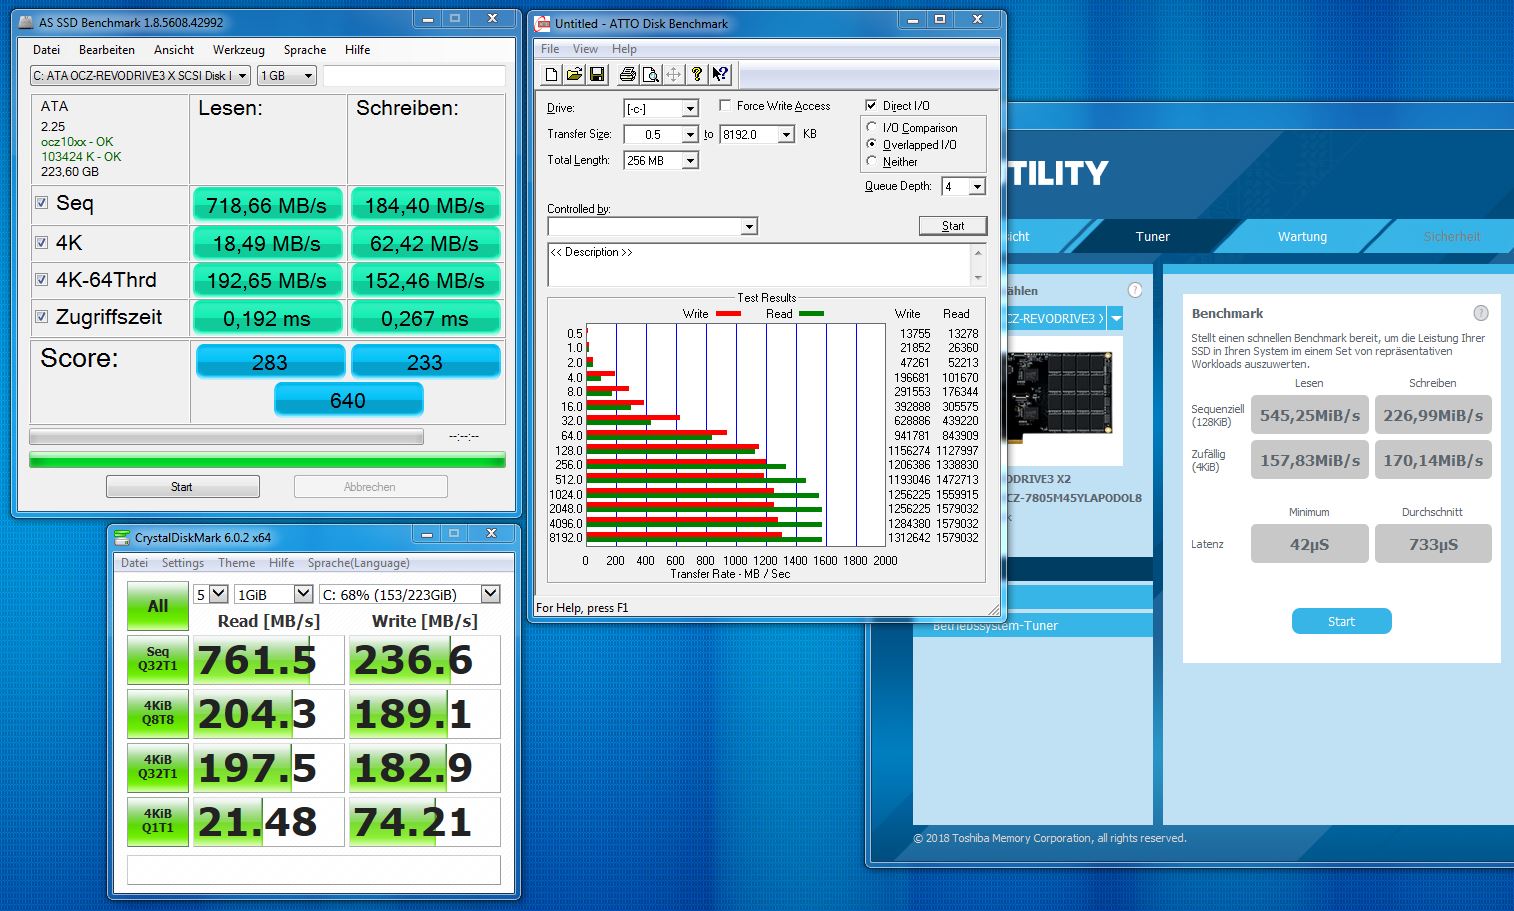Open the Werkzeug menu in AS SSD
The height and width of the screenshot is (911, 1514).
tap(238, 49)
